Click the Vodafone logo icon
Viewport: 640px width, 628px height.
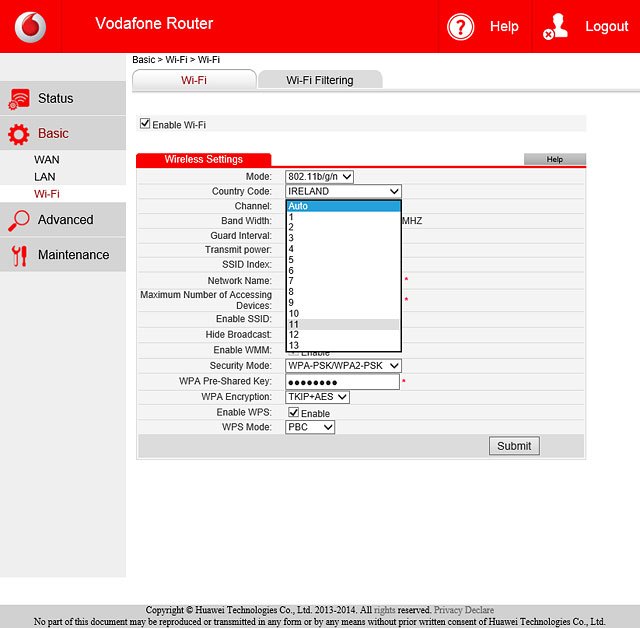tap(30, 27)
